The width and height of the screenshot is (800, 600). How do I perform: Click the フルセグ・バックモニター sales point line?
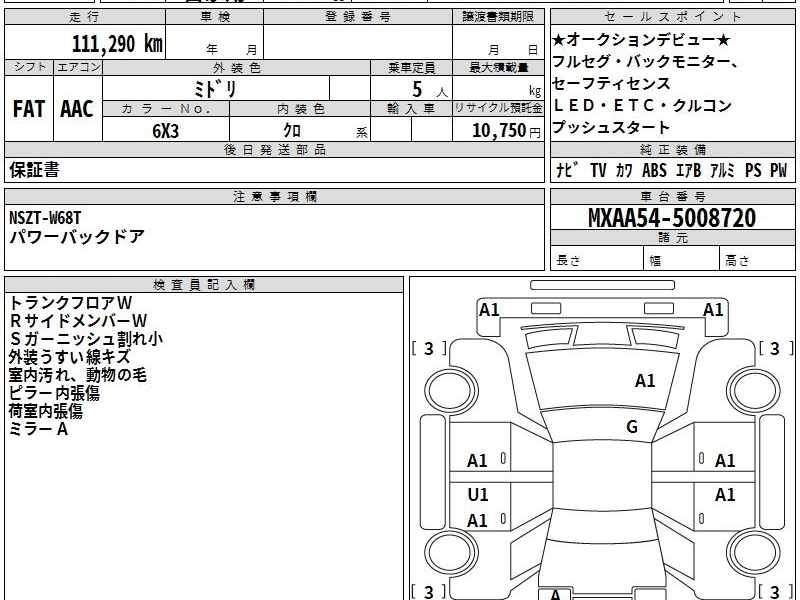pos(645,61)
